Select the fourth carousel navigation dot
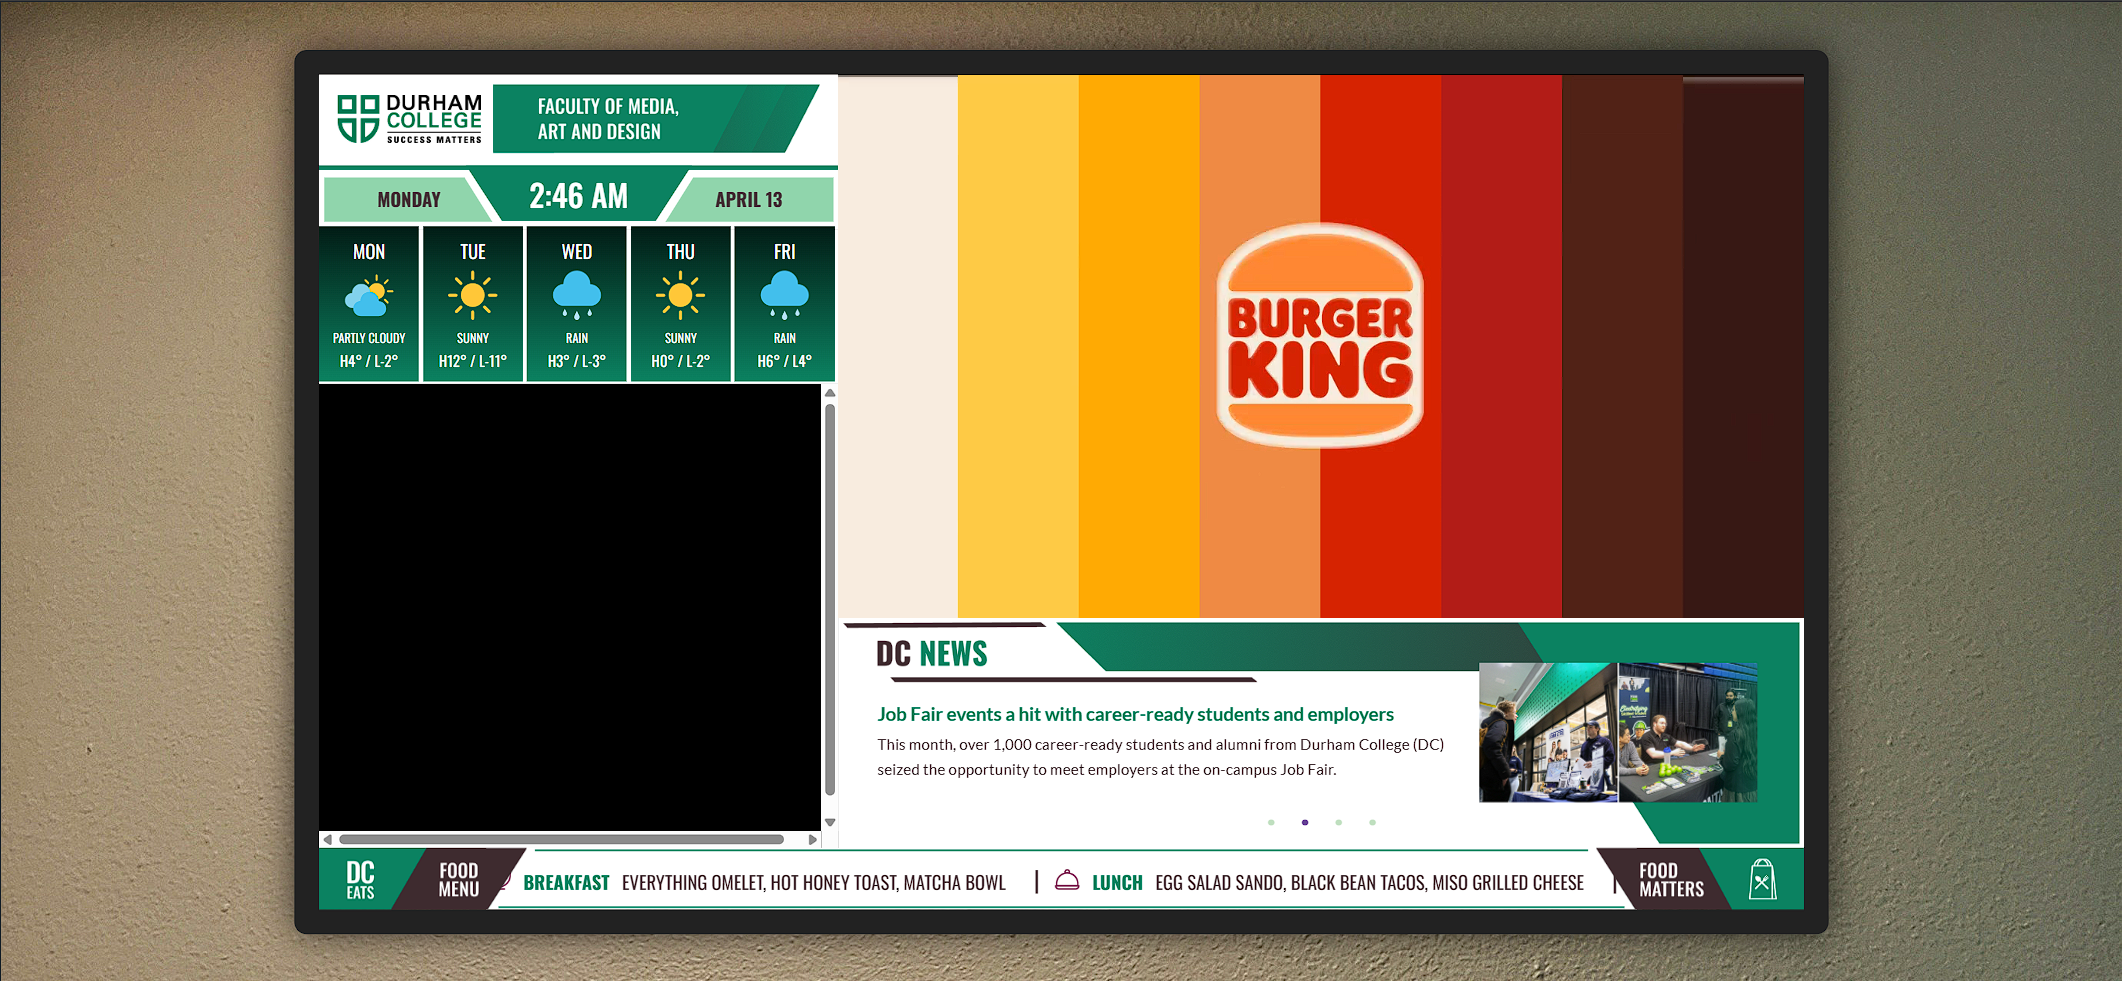Viewport: 2122px width, 981px height. (1370, 822)
